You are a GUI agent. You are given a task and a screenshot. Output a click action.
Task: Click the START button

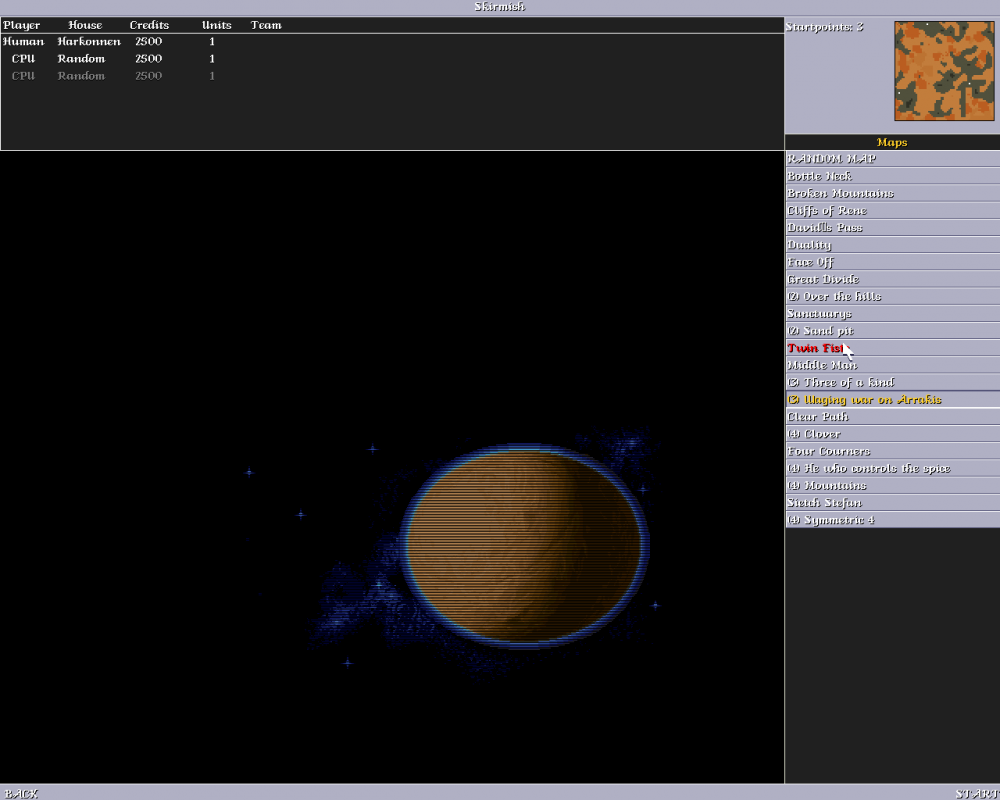[x=975, y=793]
